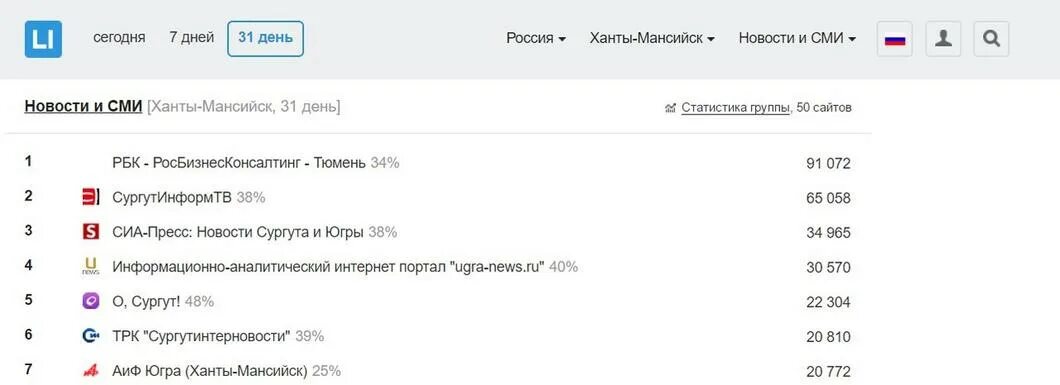Click the user profile icon button
Image resolution: width=1060 pixels, height=385 pixels.
pyautogui.click(x=943, y=39)
